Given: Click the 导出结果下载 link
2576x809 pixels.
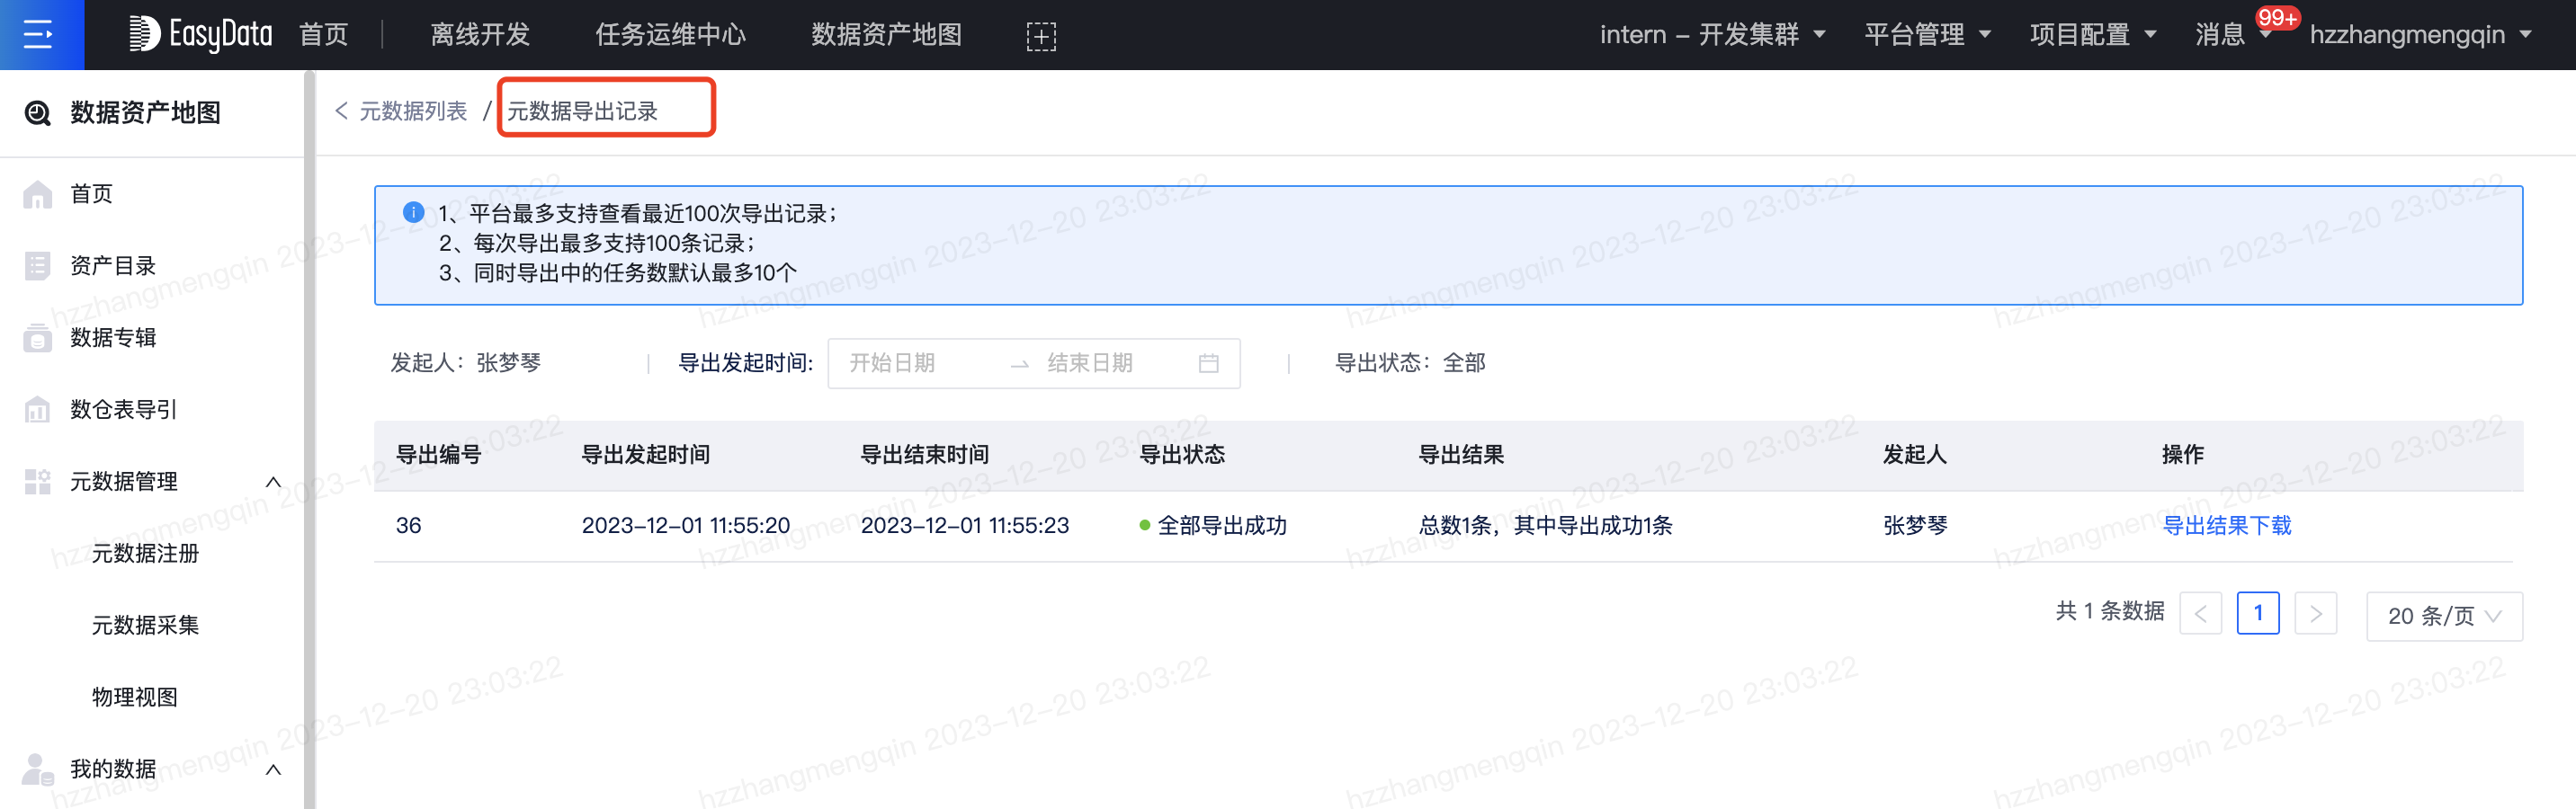Looking at the screenshot, I should point(2226,526).
